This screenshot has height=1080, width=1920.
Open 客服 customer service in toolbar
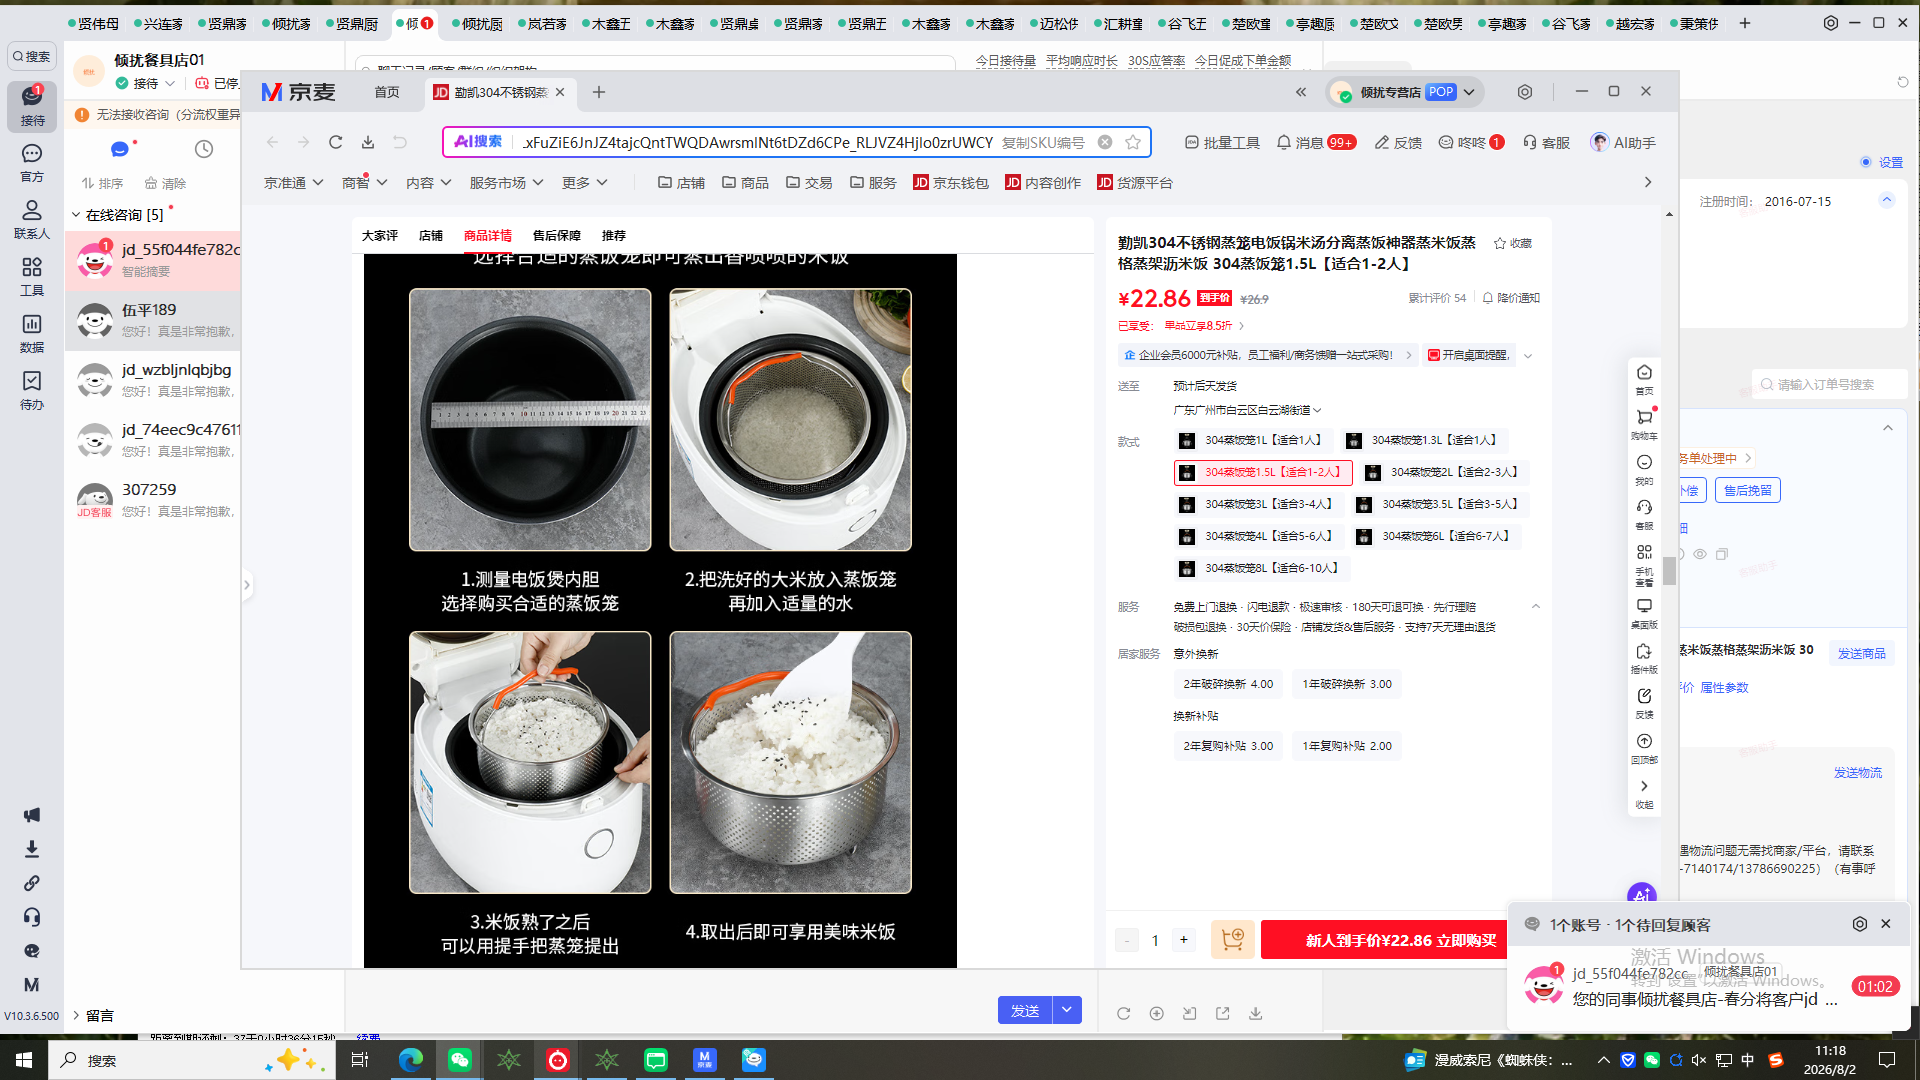tap(1546, 142)
